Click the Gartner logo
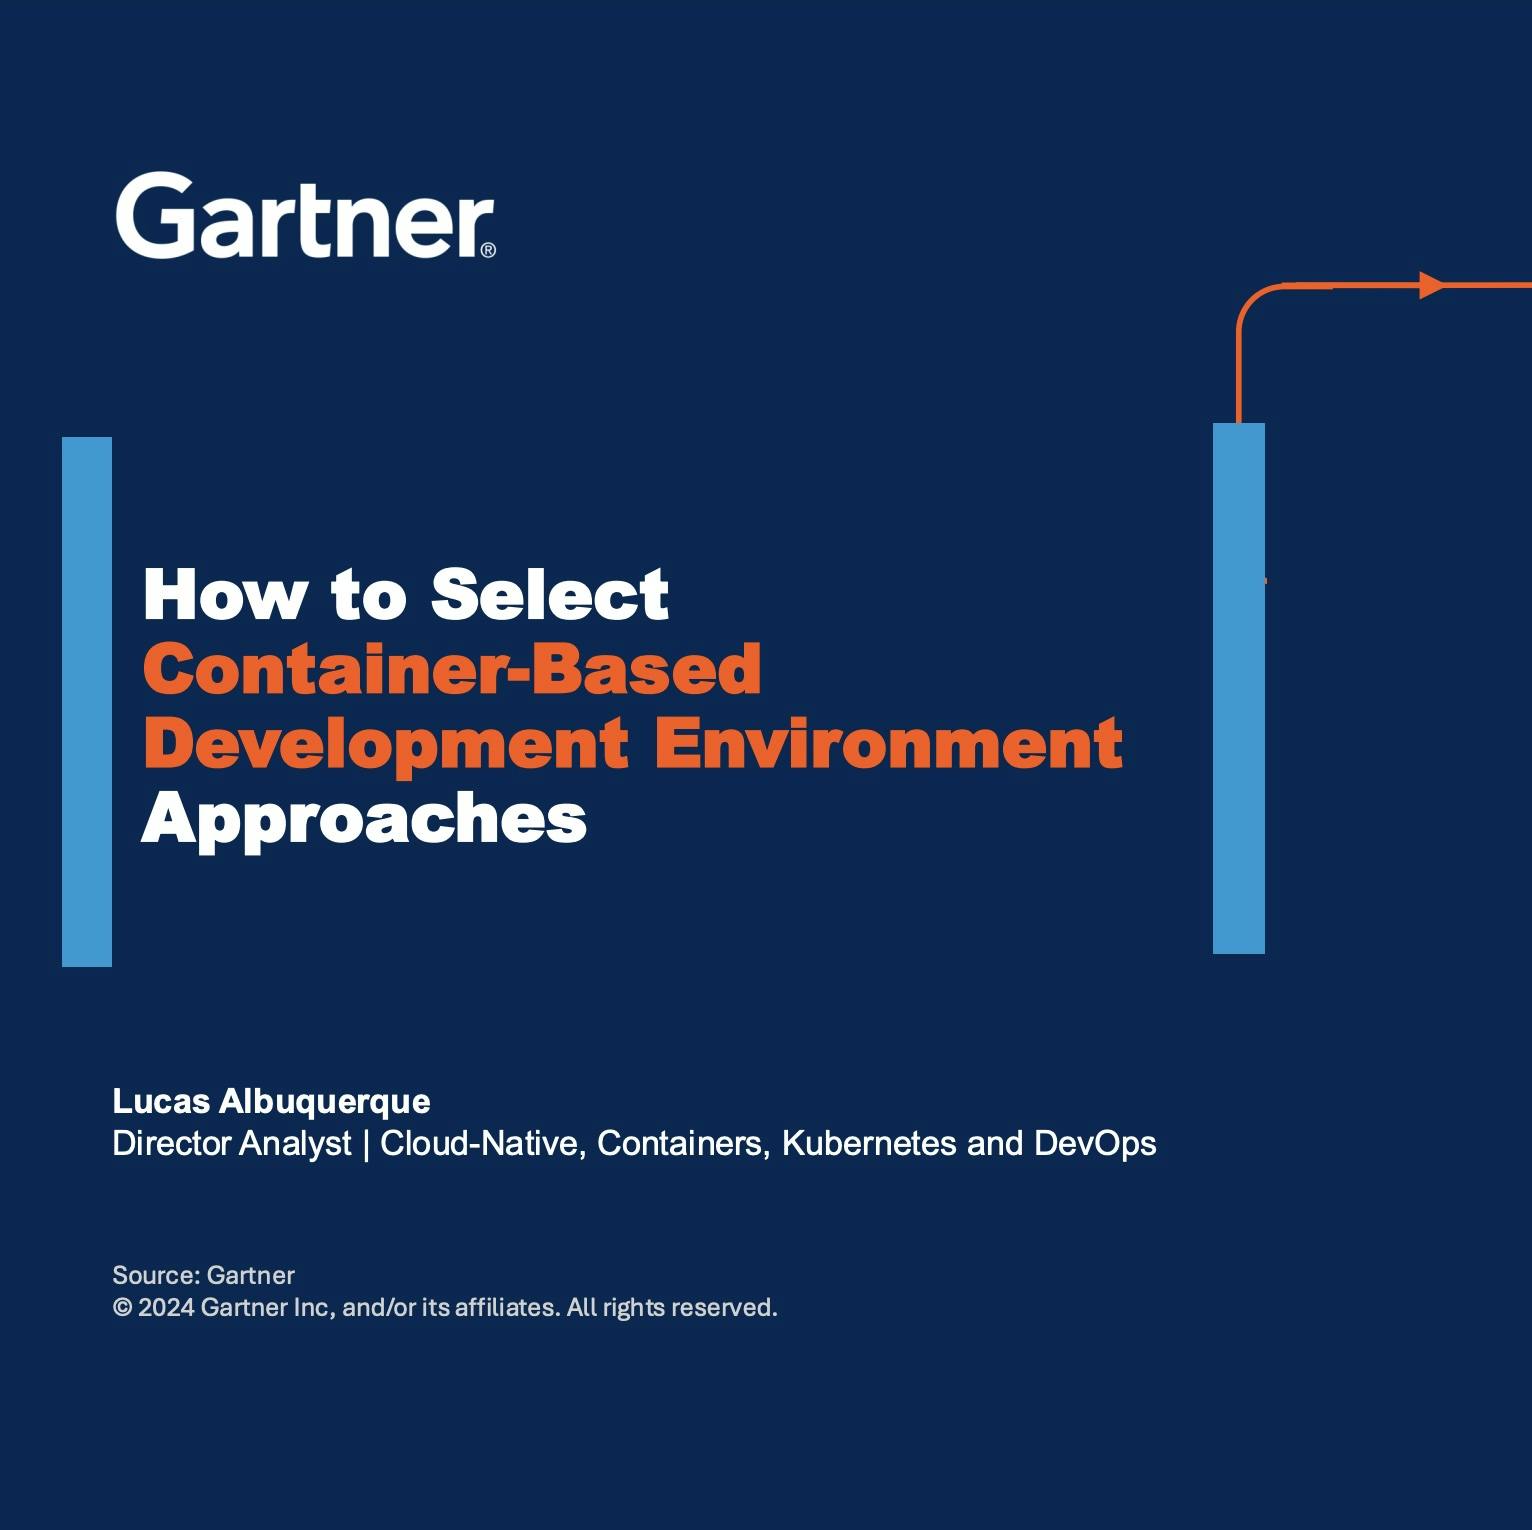Screen dimensions: 1532x1530 (x=305, y=215)
